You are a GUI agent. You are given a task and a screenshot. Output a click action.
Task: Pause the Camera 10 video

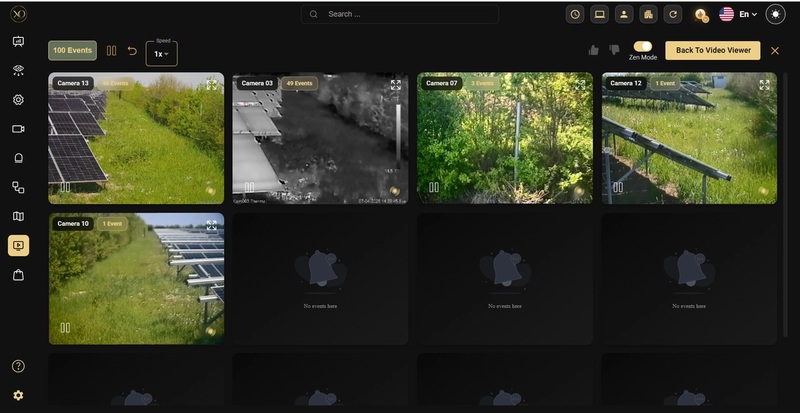pyautogui.click(x=65, y=328)
